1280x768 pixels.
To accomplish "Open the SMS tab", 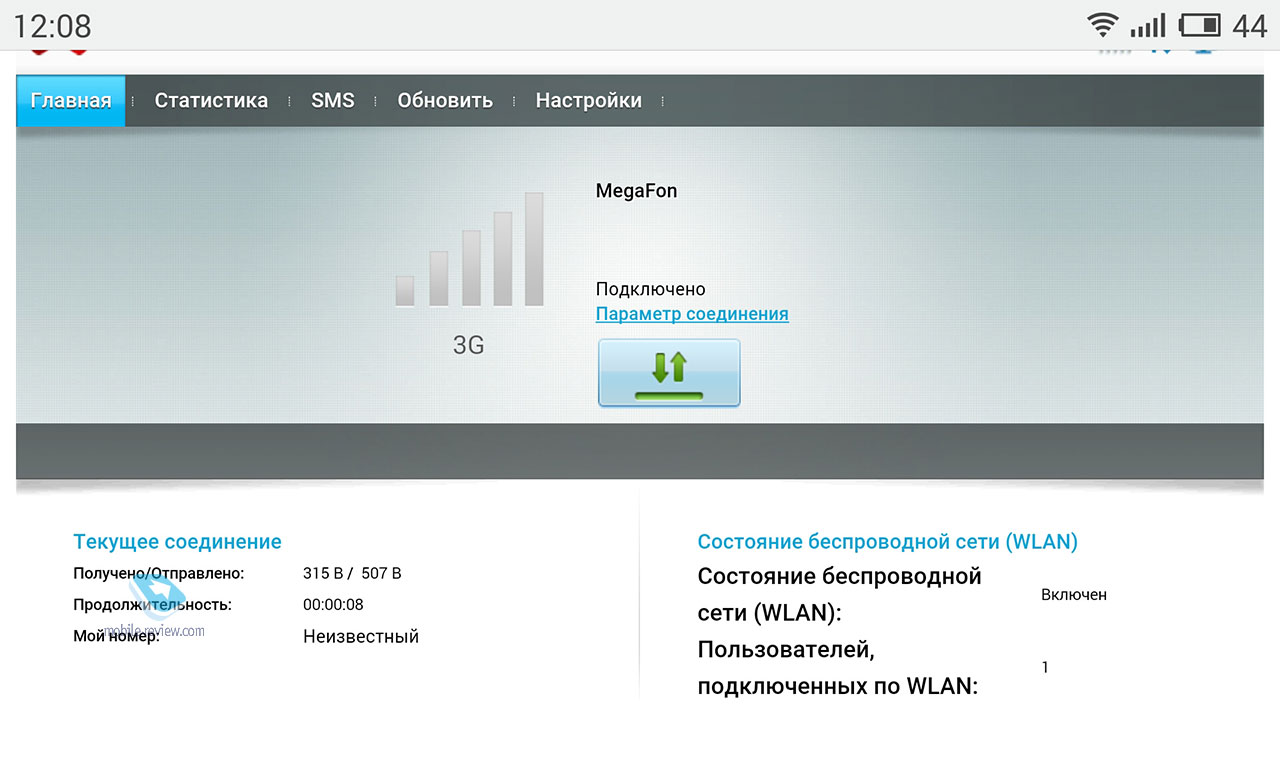I will pyautogui.click(x=332, y=100).
